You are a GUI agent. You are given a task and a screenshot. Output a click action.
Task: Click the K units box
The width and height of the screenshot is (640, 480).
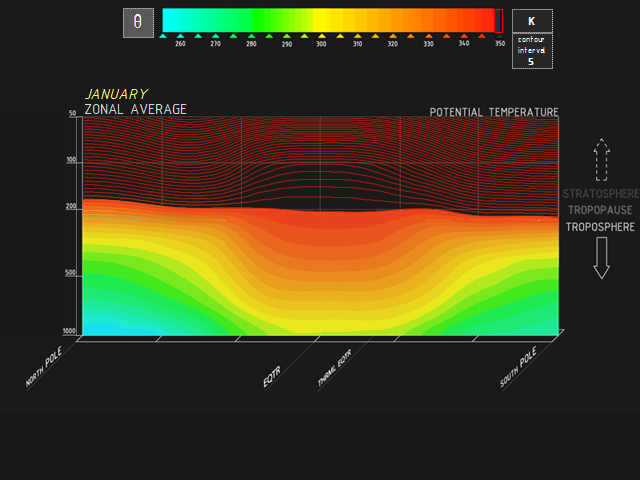532,21
